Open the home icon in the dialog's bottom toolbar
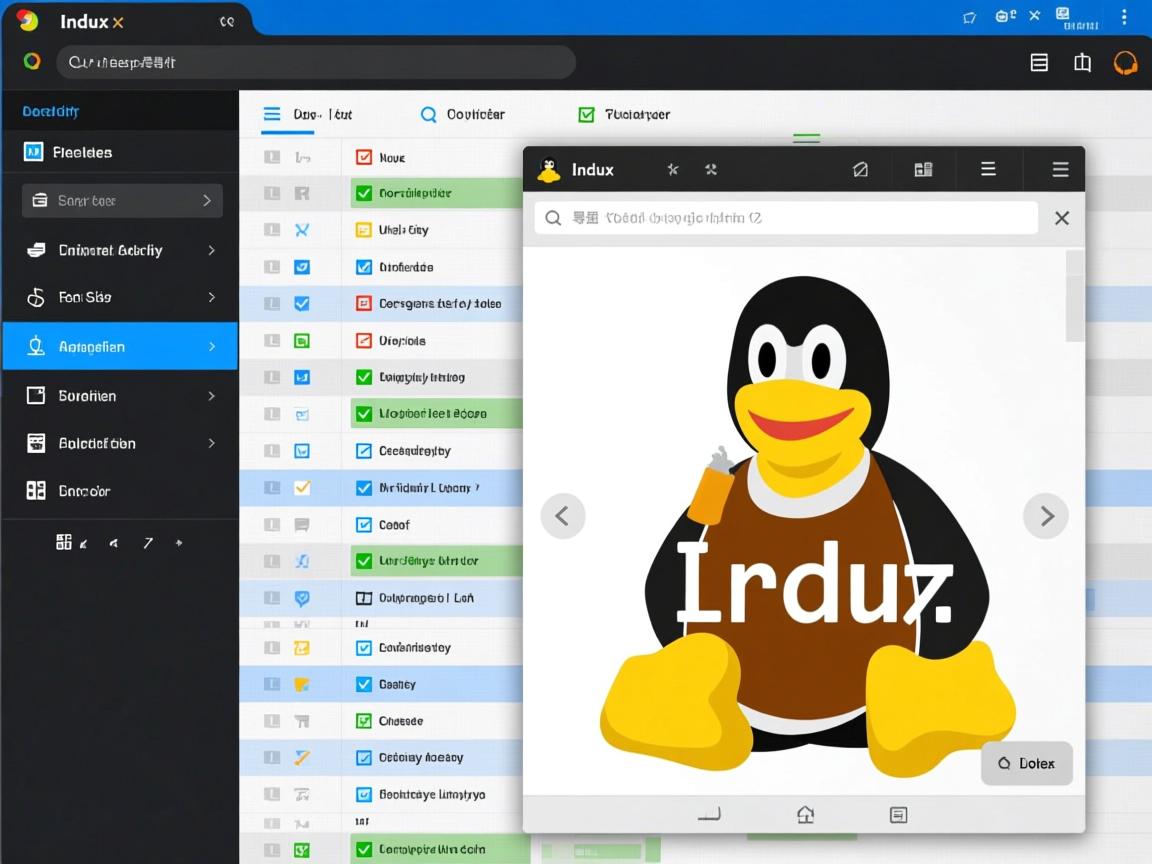Screen dimensions: 1152x864 click(806, 814)
